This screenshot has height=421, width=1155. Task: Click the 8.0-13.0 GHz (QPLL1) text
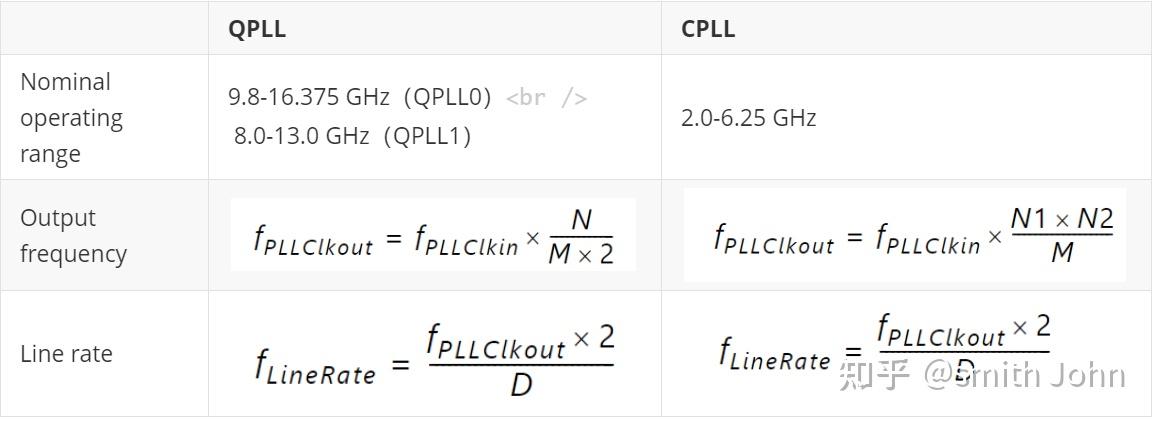tap(352, 136)
